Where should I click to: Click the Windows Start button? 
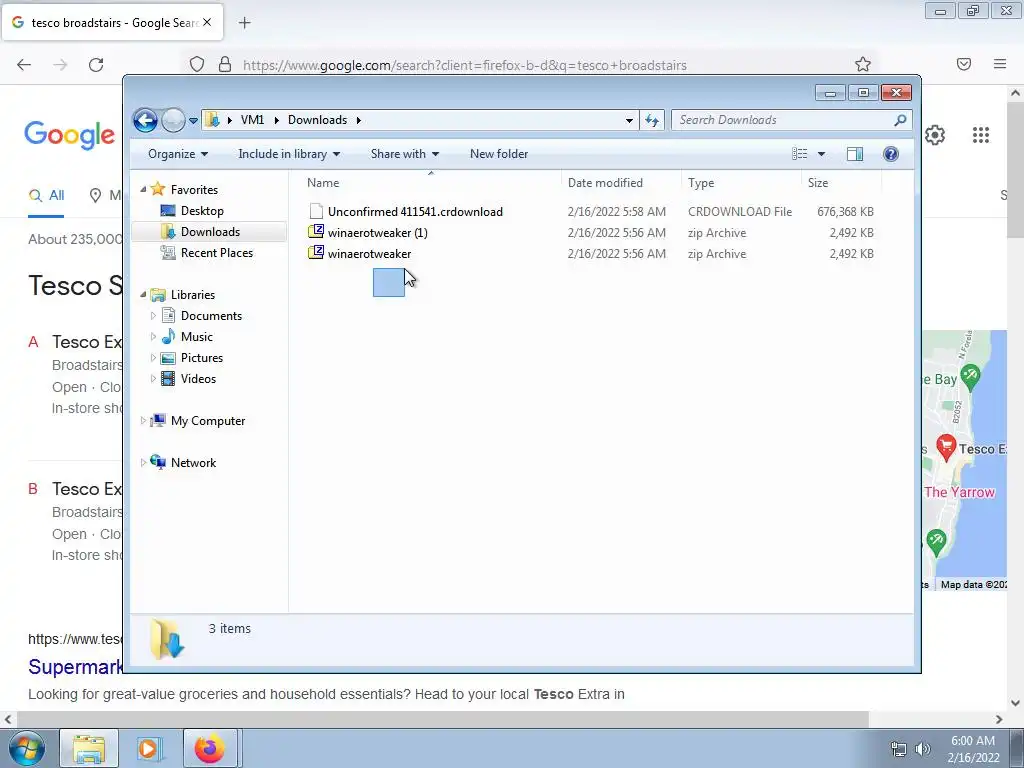[26, 748]
